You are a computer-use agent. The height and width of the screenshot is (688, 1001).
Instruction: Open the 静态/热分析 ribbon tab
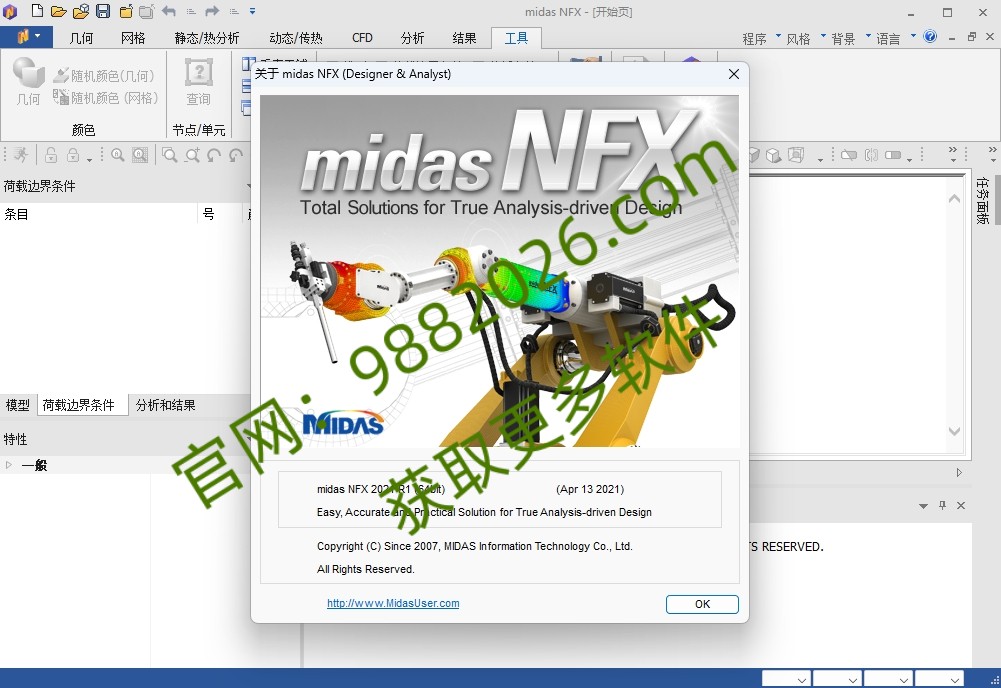[207, 38]
